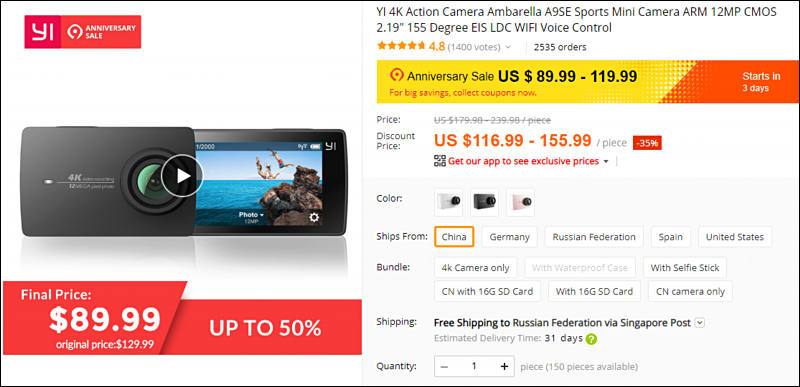This screenshot has height=387, width=800.
Task: Click the settings gear on the camera screen
Action: (314, 218)
